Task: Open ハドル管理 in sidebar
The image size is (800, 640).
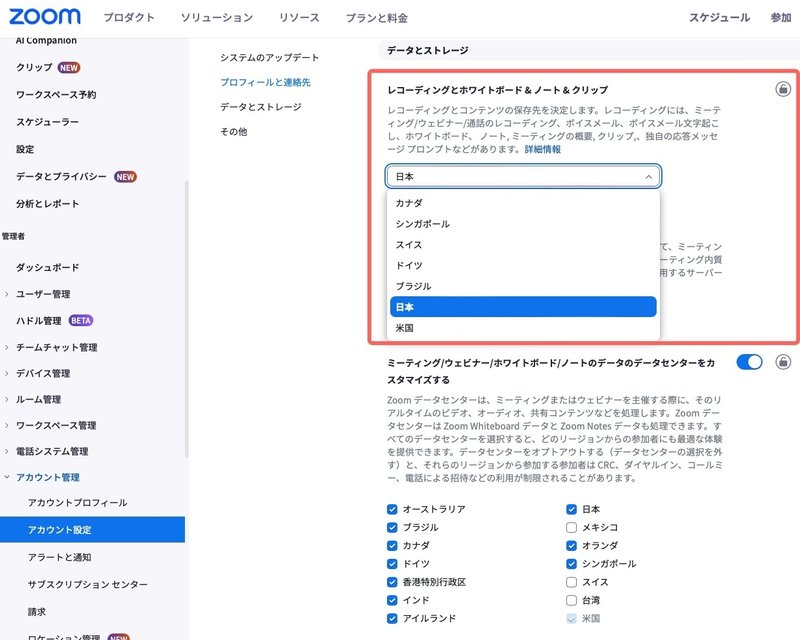Action: click(x=38, y=321)
